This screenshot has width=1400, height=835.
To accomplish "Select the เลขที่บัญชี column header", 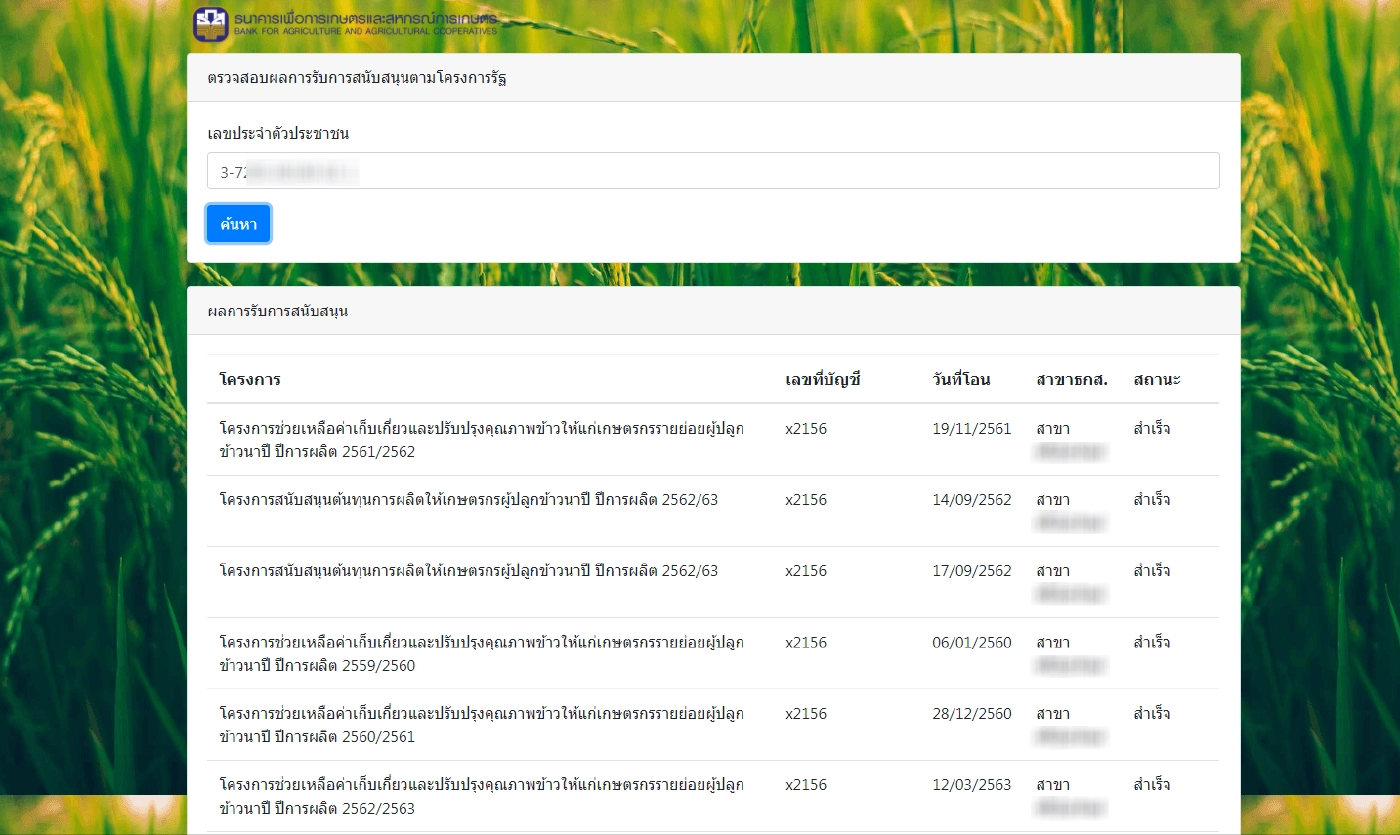I will coord(823,380).
